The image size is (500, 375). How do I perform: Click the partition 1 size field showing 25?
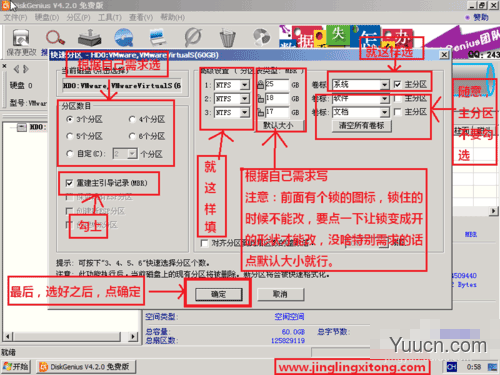(x=277, y=85)
